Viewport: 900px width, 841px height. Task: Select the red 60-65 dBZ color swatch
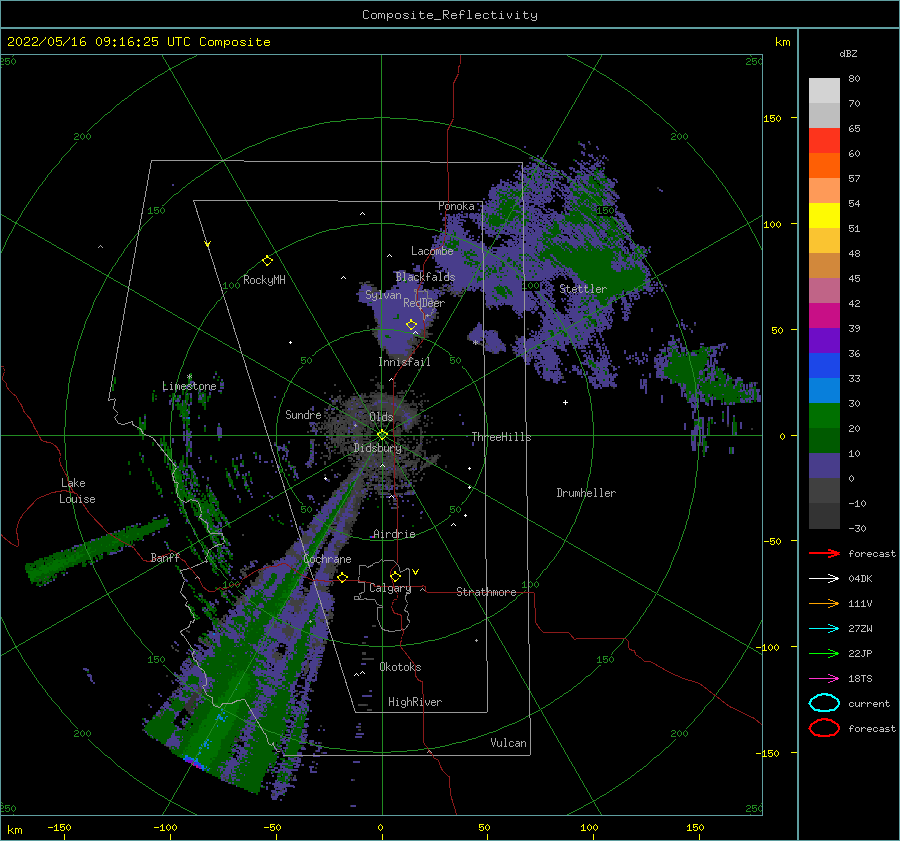[x=824, y=141]
